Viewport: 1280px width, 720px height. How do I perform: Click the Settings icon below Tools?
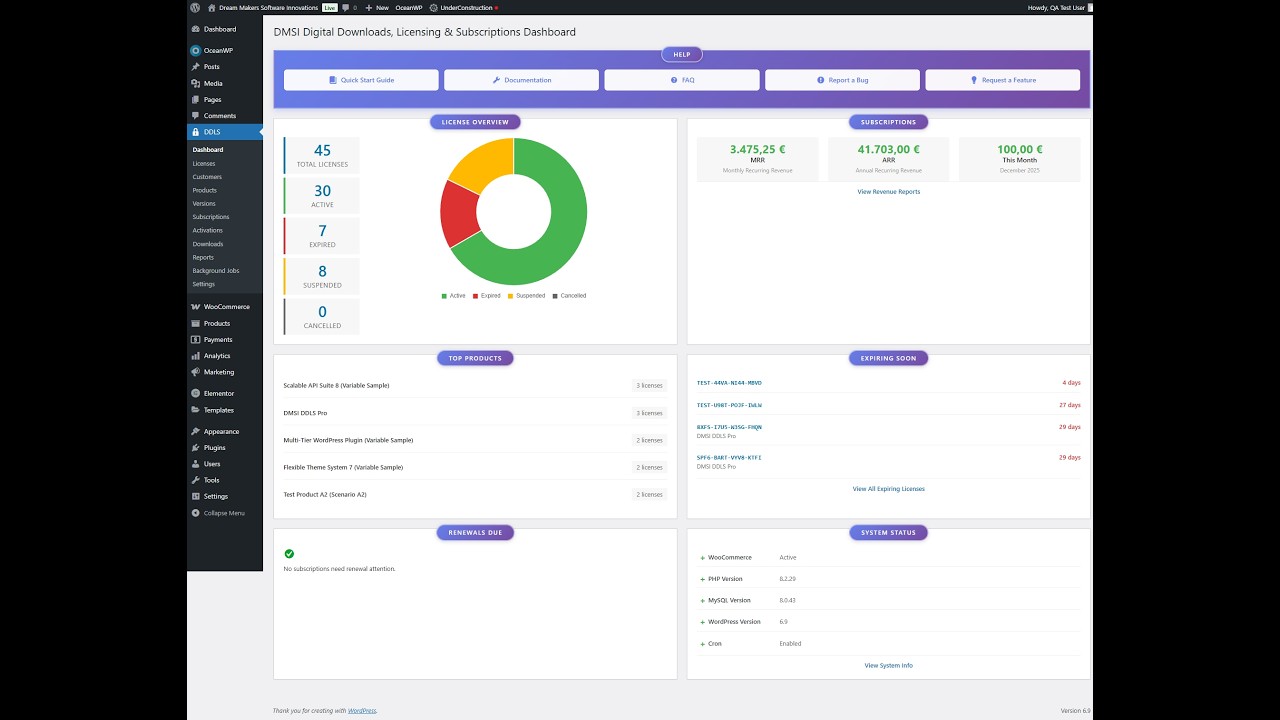click(195, 496)
